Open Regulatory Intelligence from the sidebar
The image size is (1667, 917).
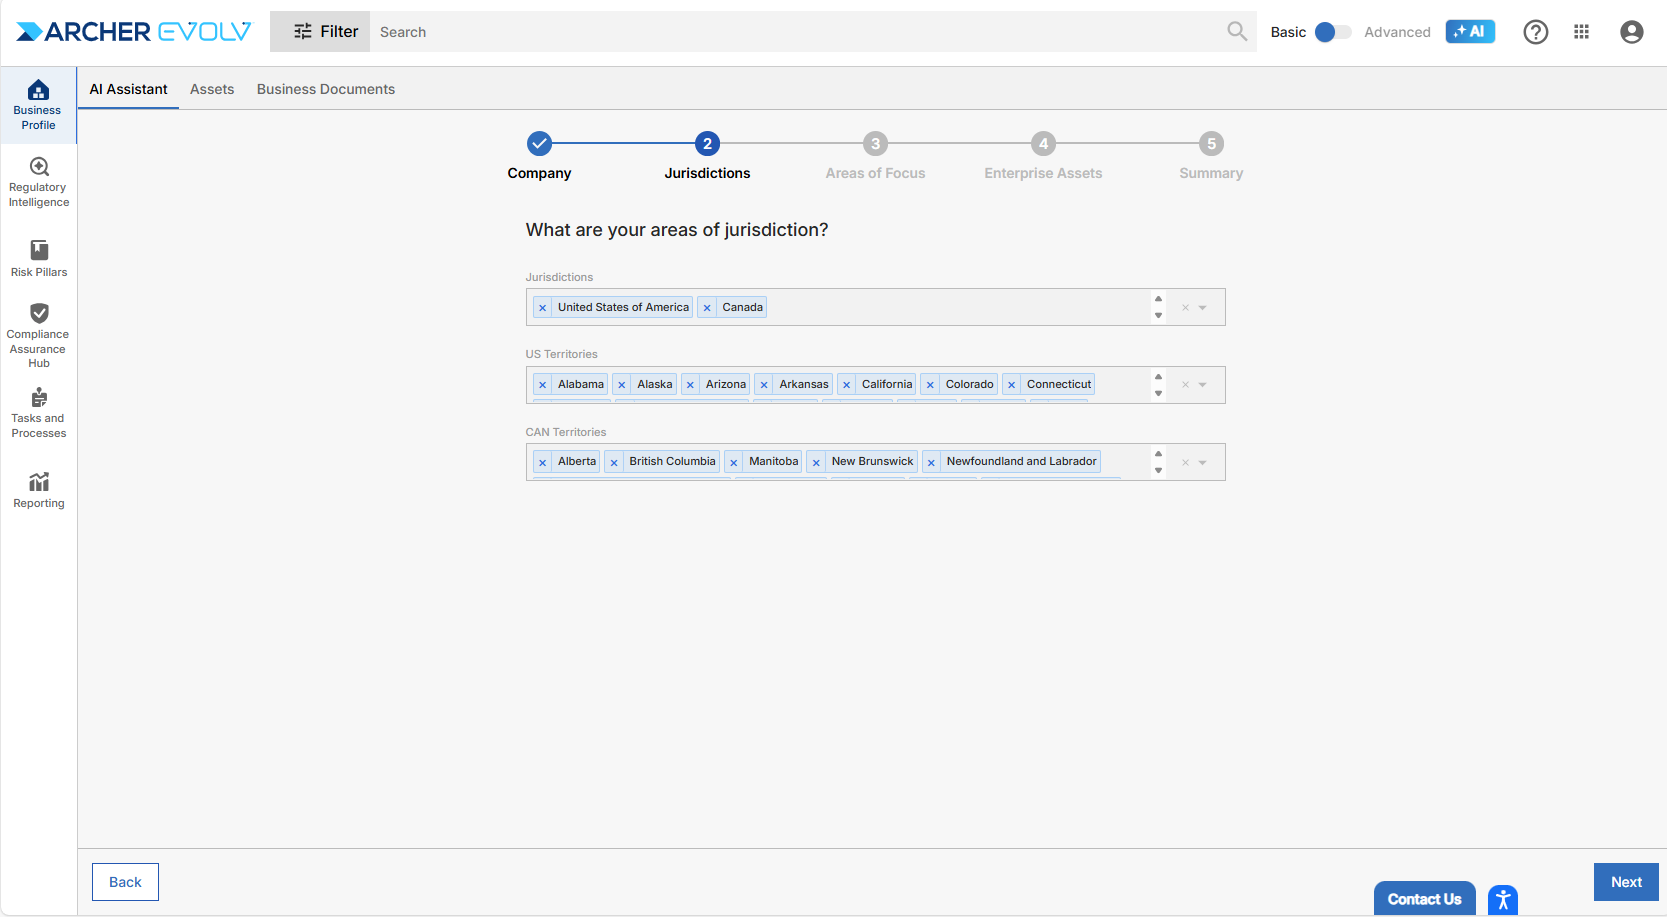39,181
